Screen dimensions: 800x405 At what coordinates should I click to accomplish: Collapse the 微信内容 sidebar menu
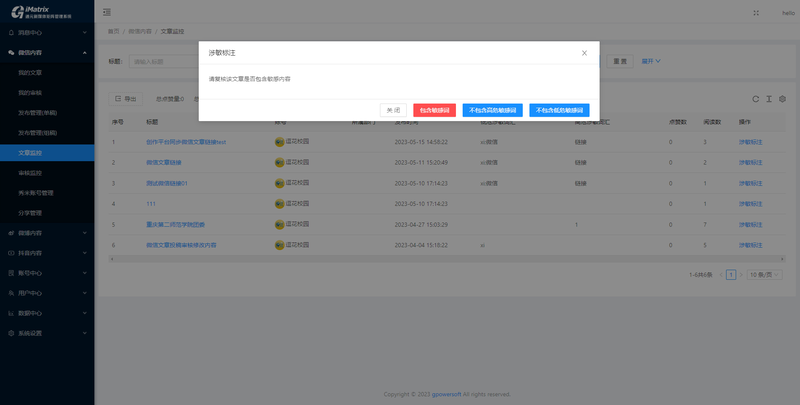pyautogui.click(x=46, y=52)
